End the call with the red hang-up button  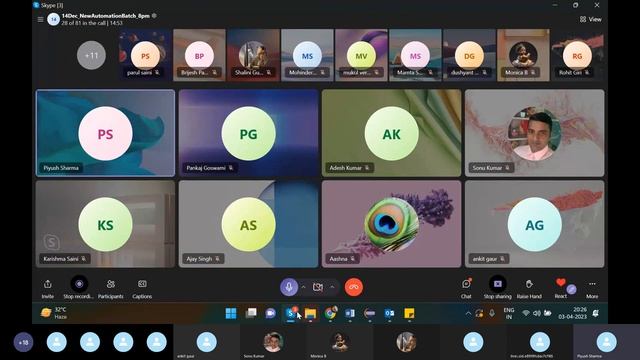354,287
